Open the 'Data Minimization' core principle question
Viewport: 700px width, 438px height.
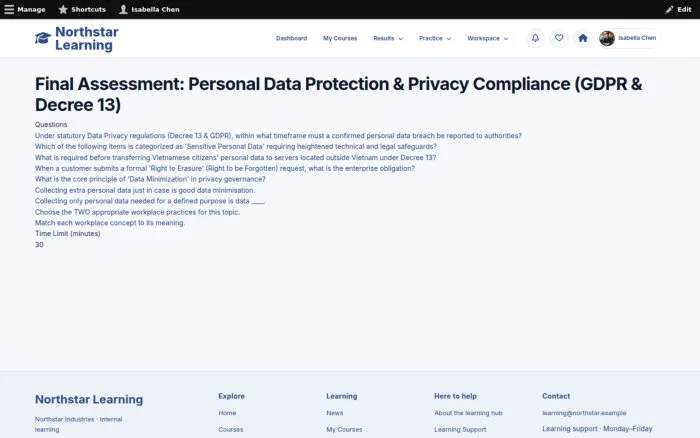(x=150, y=179)
